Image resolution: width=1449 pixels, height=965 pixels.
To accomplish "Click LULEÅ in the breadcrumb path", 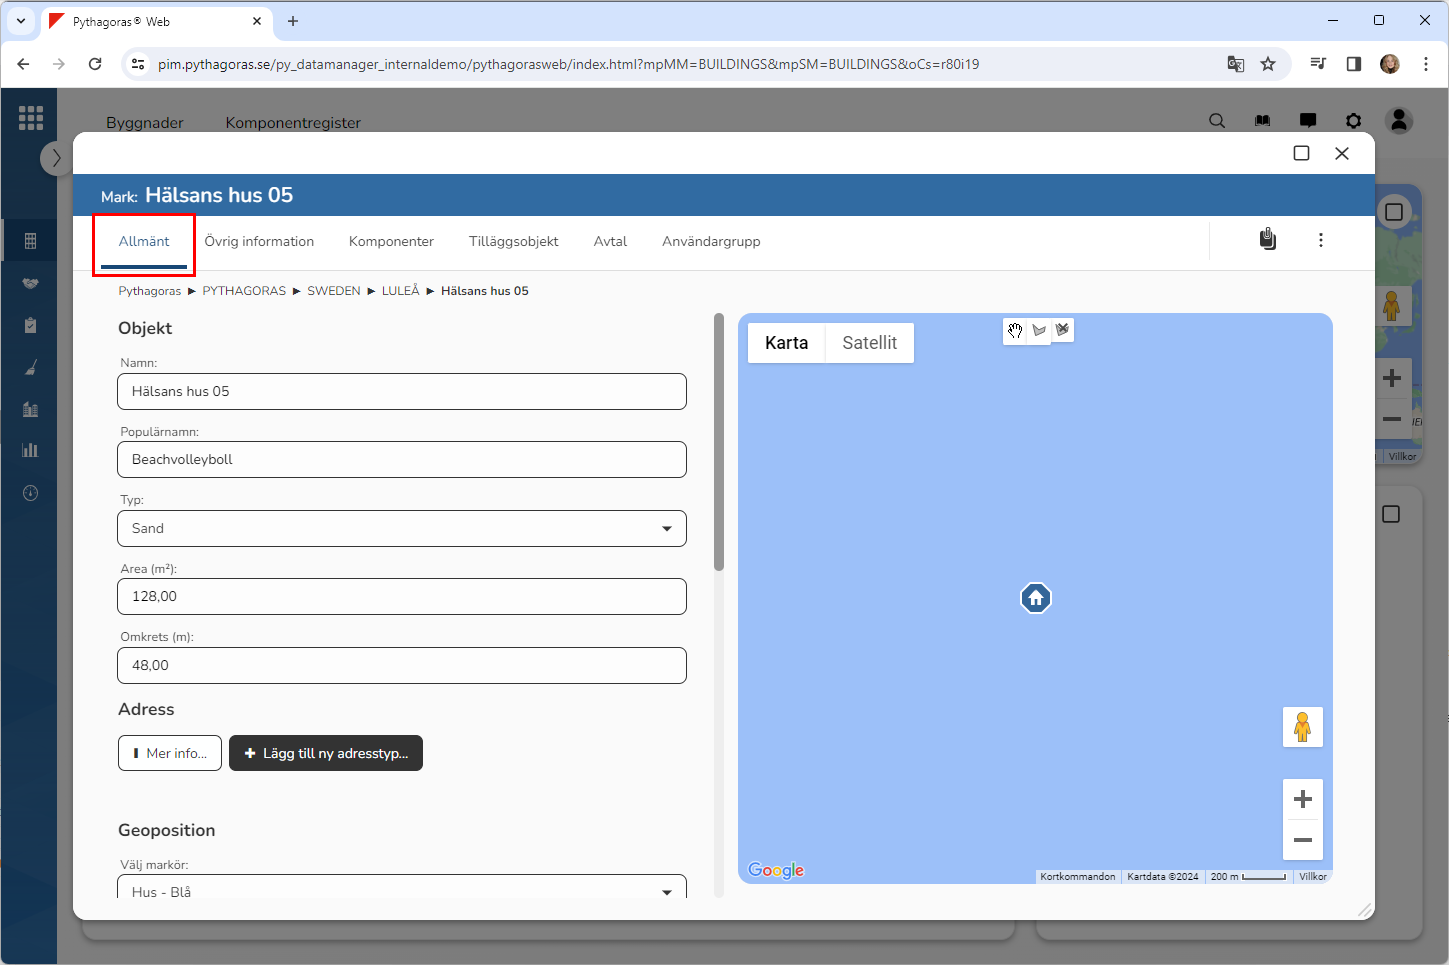I will 400,291.
